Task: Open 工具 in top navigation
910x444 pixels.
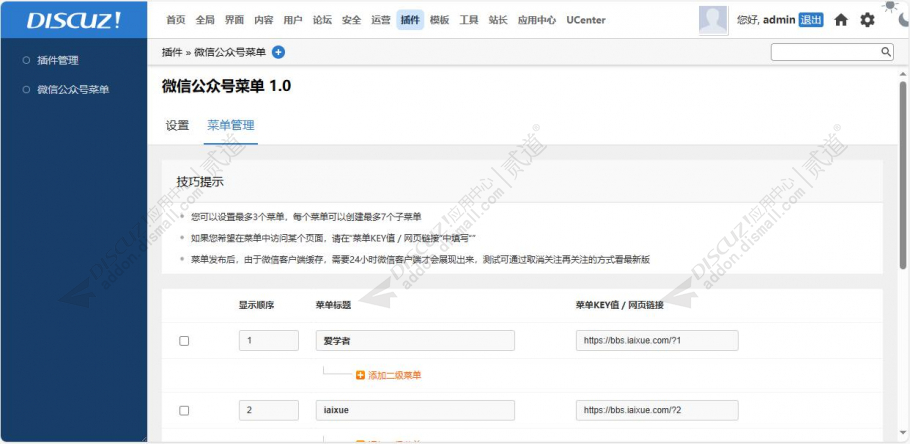Action: pos(469,20)
